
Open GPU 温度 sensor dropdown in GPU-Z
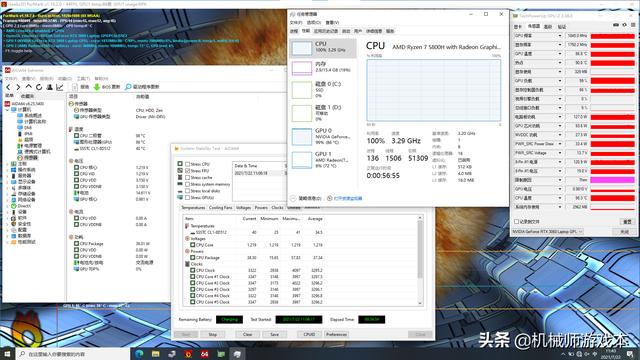point(560,54)
